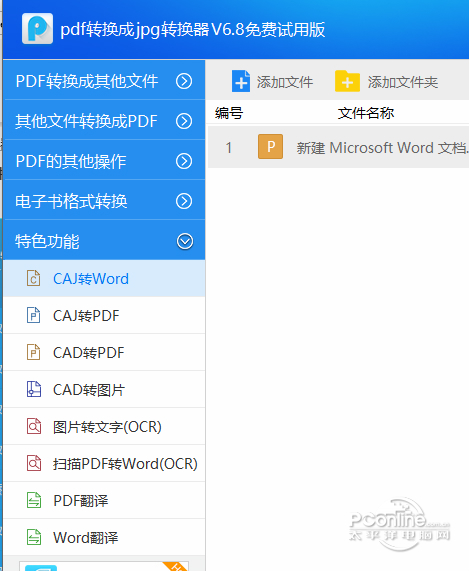Click the 扫描PDF转Word(OCR) icon

point(34,463)
